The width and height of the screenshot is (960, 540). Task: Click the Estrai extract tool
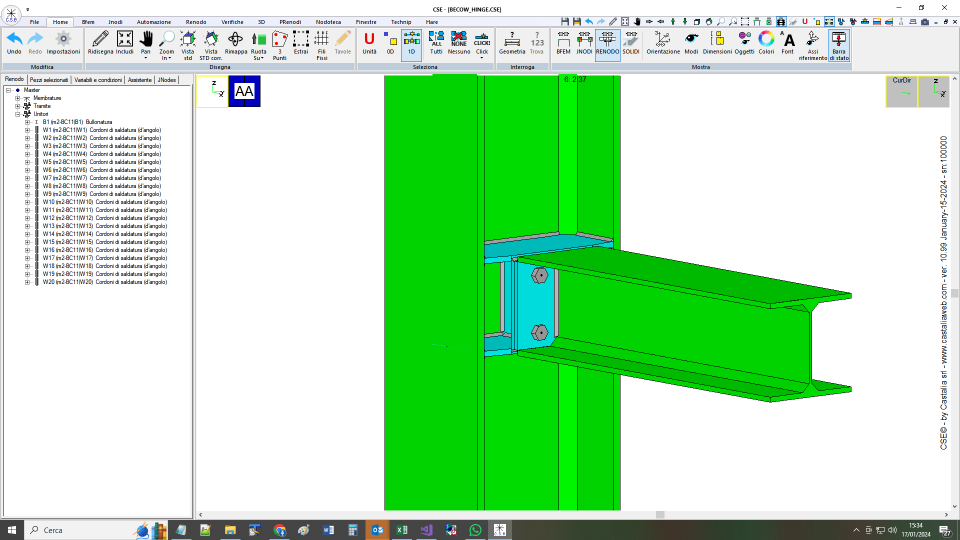301,43
